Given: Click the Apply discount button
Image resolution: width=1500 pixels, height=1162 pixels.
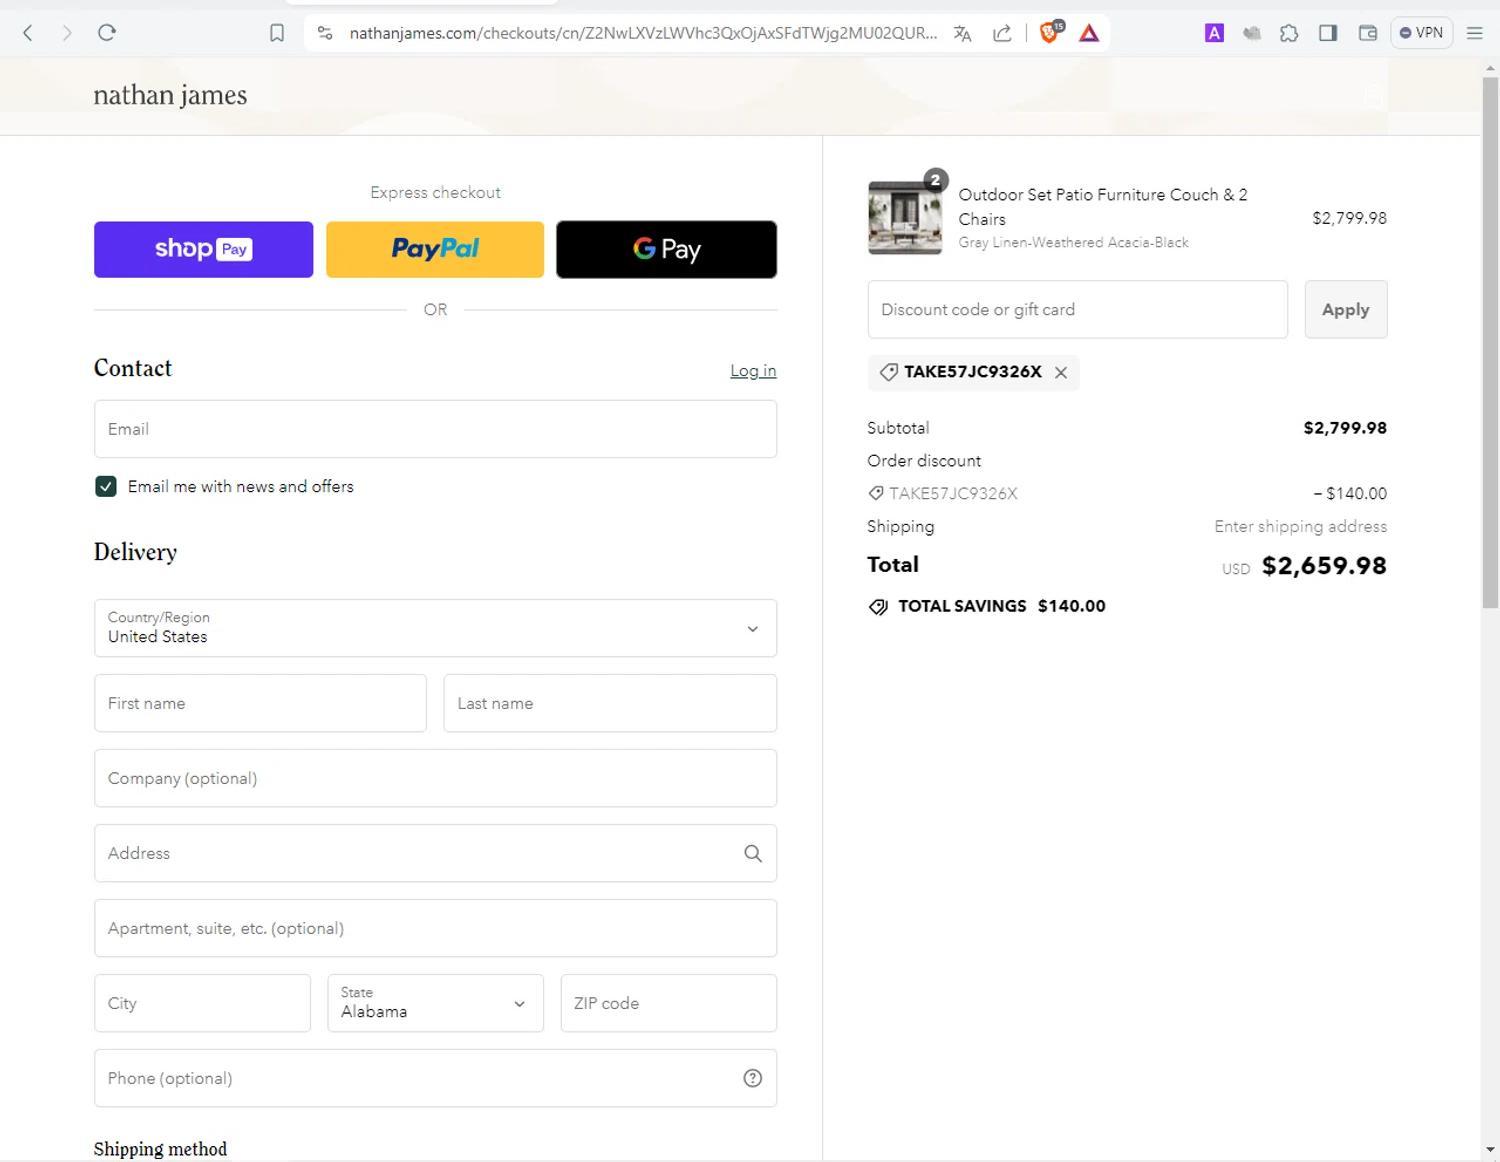Looking at the screenshot, I should click(x=1345, y=309).
